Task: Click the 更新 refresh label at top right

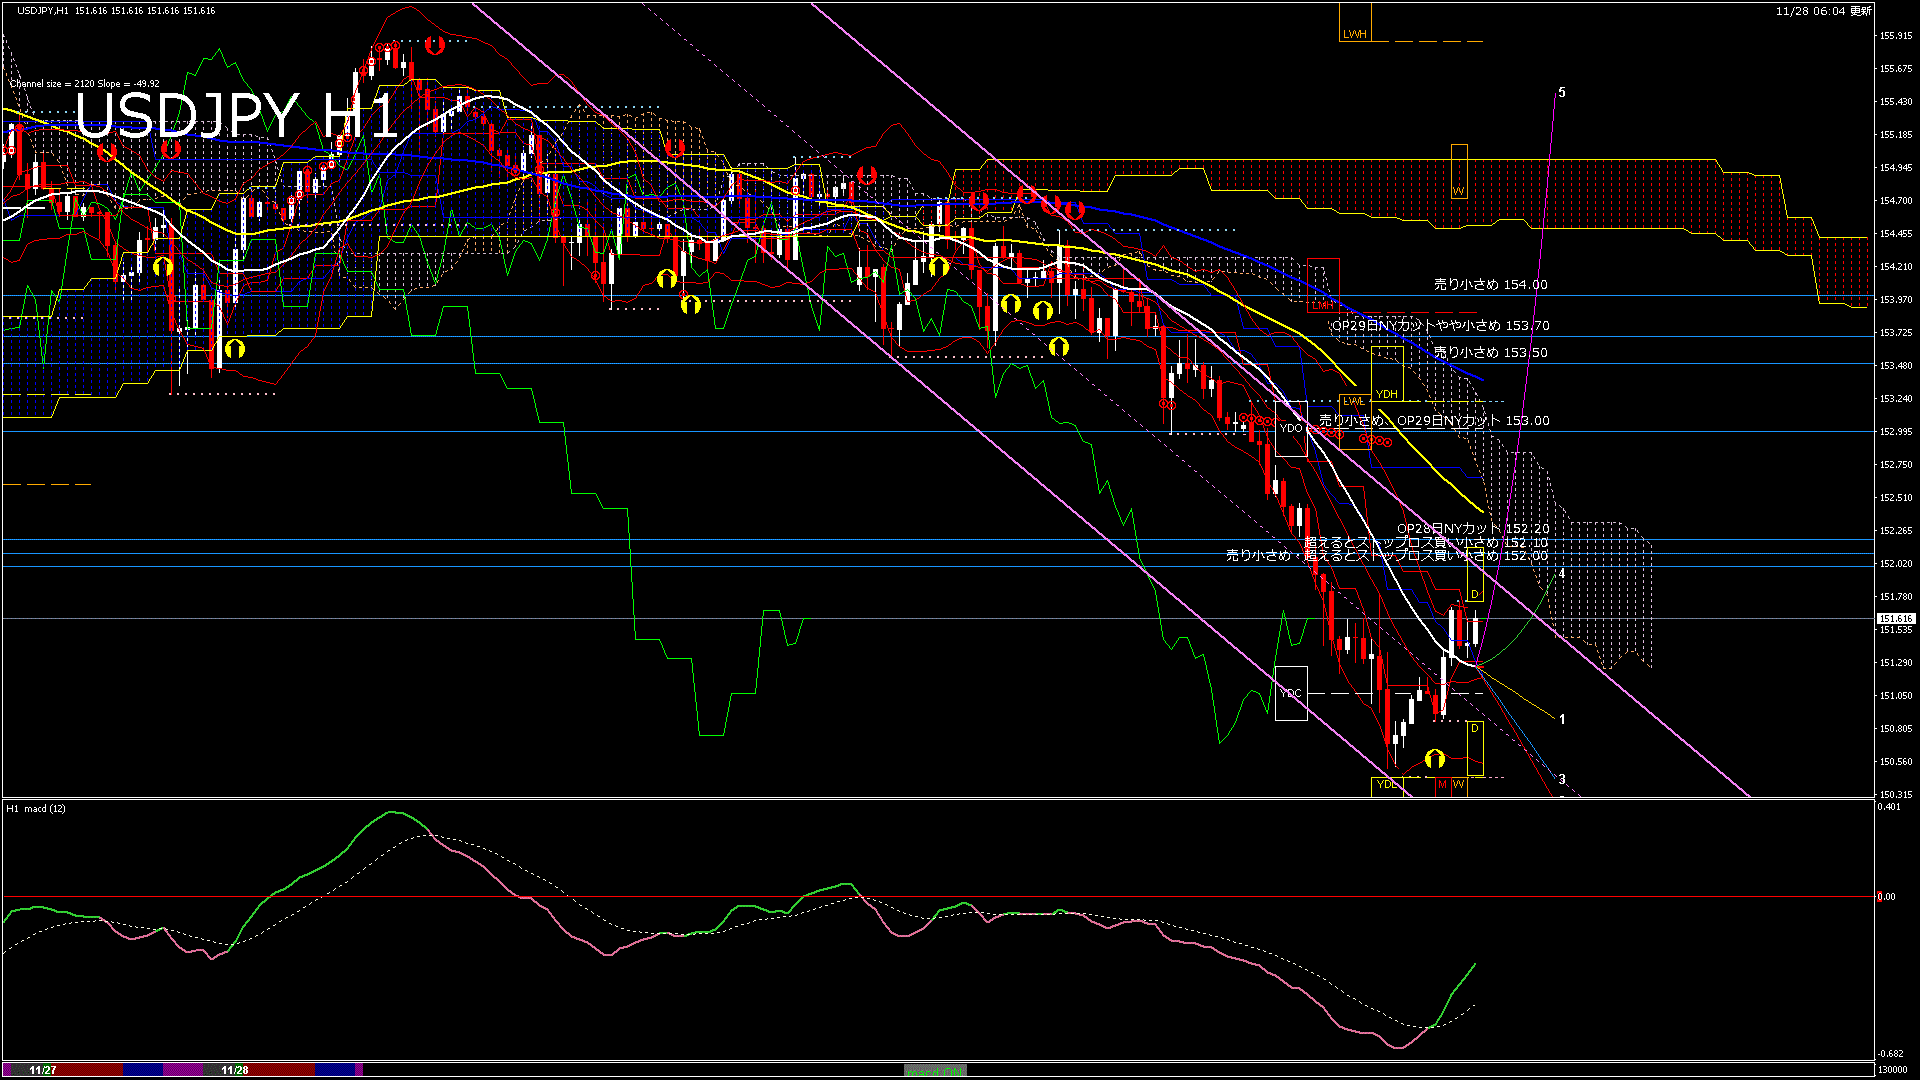Action: point(1860,11)
